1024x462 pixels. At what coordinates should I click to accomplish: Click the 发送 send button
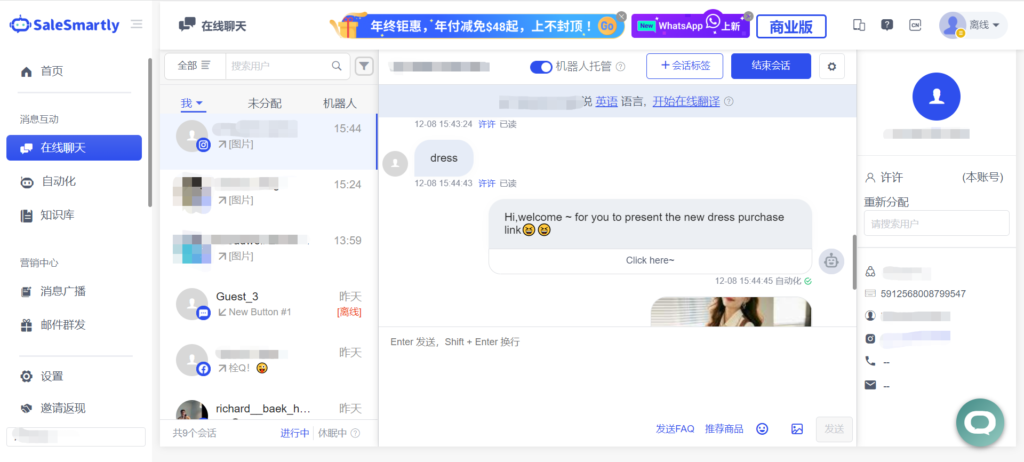coord(834,429)
